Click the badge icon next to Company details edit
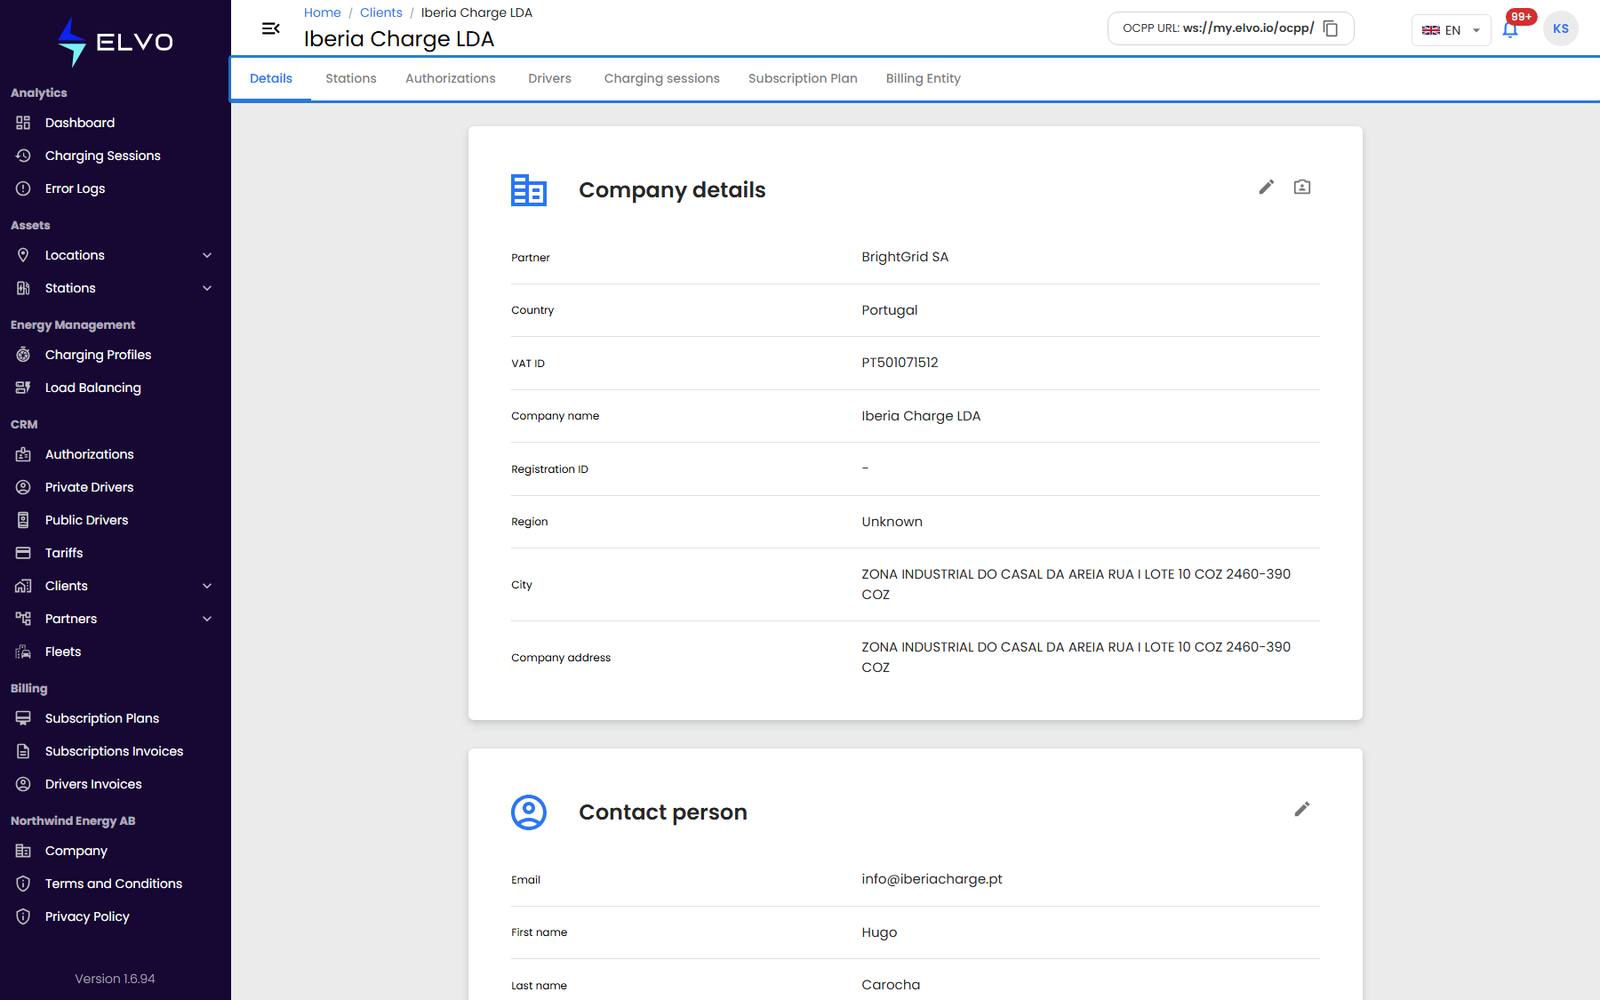 1302,187
